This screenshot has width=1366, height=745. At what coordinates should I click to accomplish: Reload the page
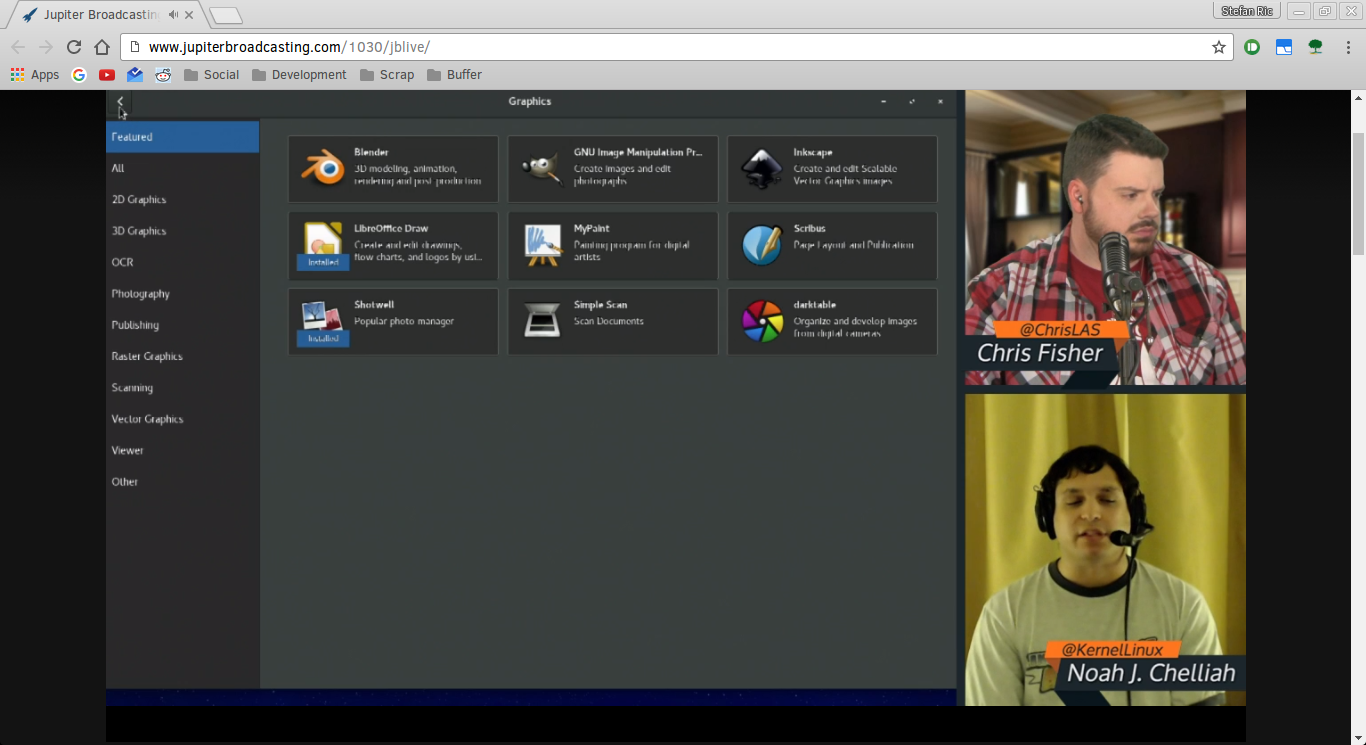point(74,47)
